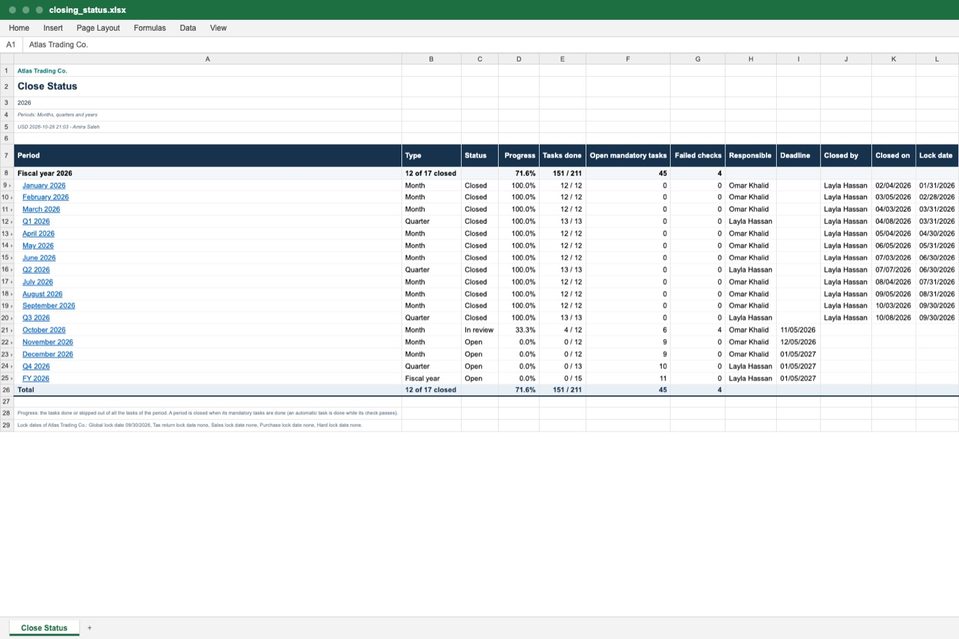Screen dimensions: 959x639
Task: Open the January 2026 period link
Action: (x=44, y=185)
